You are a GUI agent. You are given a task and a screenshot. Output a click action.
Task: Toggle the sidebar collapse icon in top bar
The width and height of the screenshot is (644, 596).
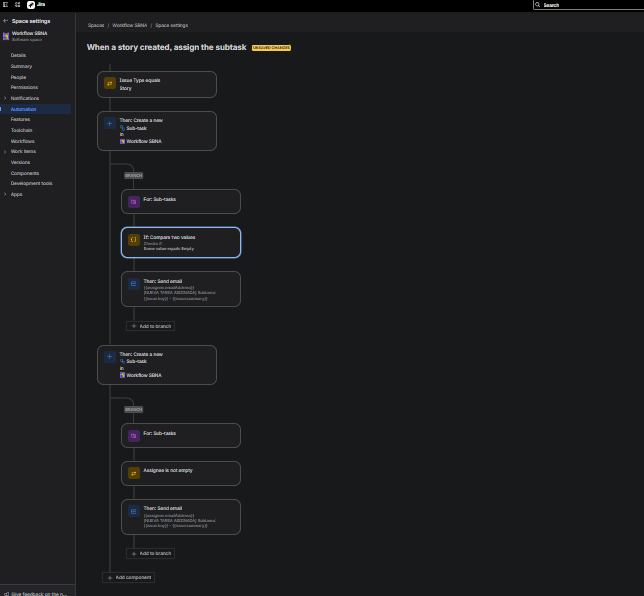pyautogui.click(x=6, y=5)
